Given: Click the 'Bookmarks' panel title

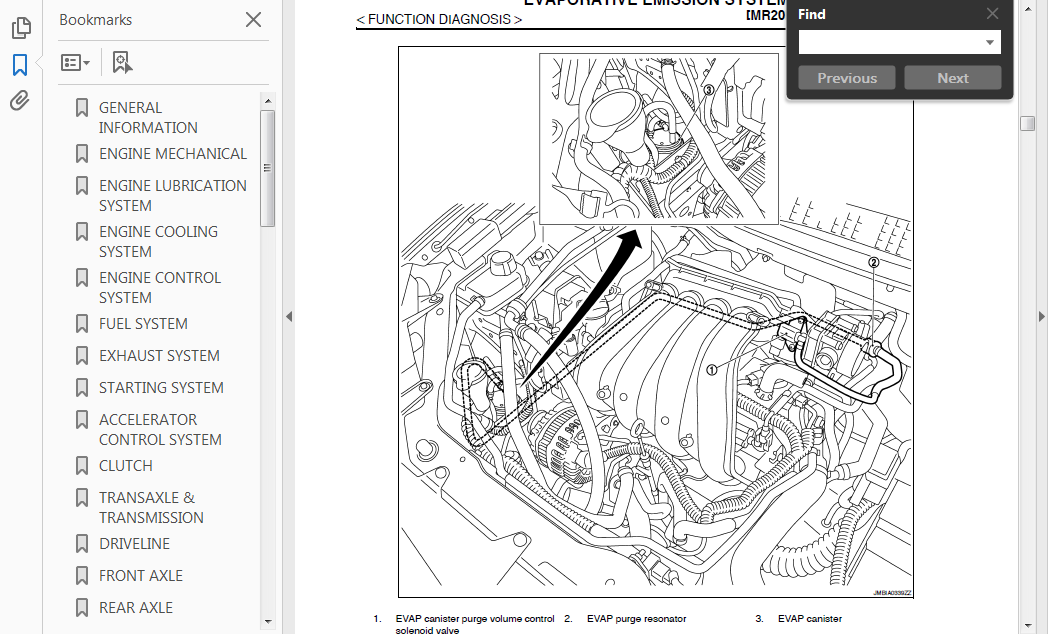Looking at the screenshot, I should pyautogui.click(x=96, y=20).
